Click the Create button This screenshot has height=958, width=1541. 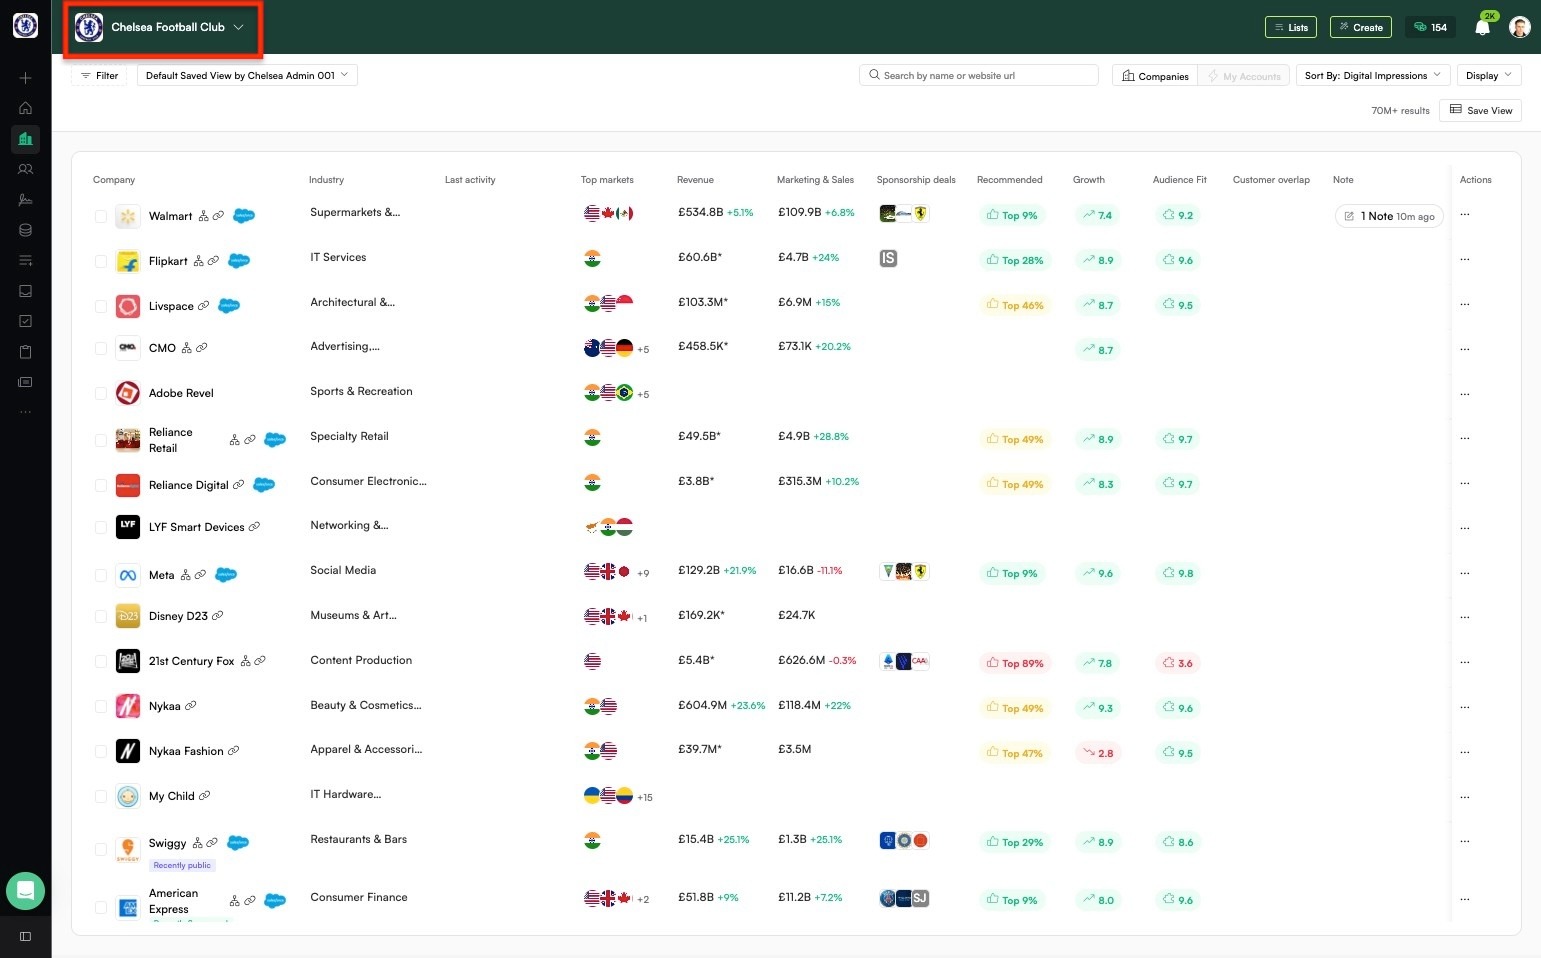pyautogui.click(x=1361, y=27)
